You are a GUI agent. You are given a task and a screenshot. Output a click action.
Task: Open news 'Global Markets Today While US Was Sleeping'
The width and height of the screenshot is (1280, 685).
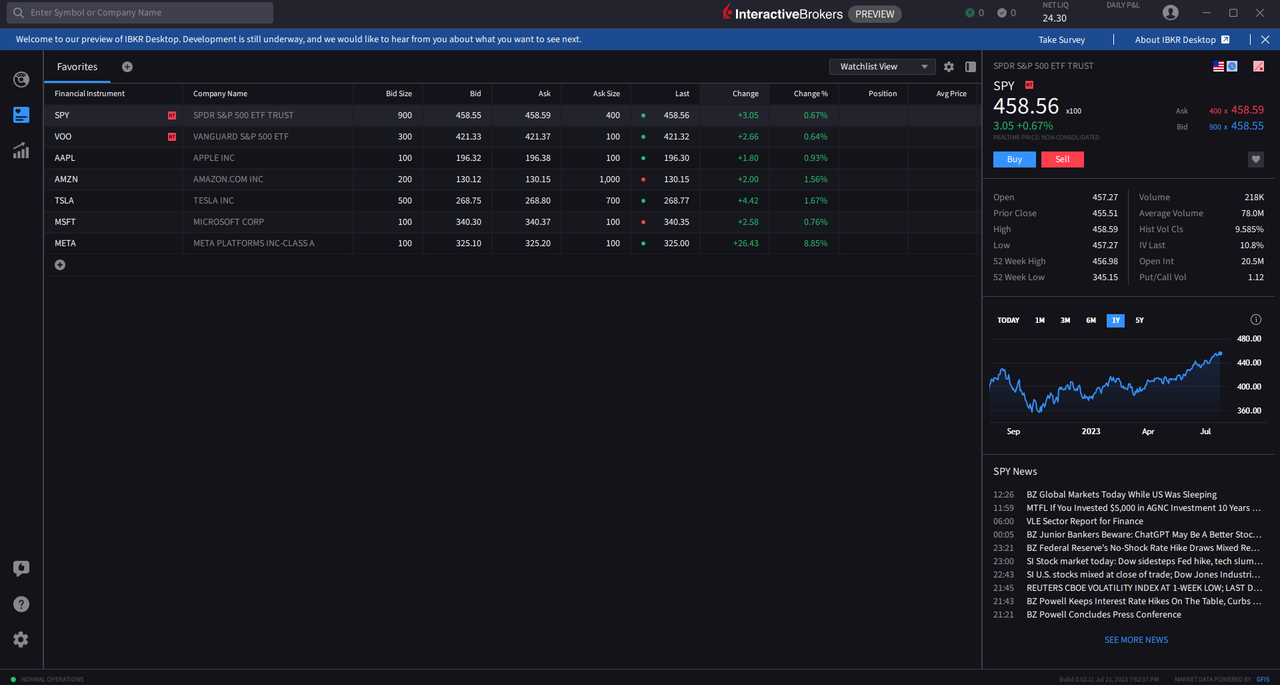click(1122, 495)
